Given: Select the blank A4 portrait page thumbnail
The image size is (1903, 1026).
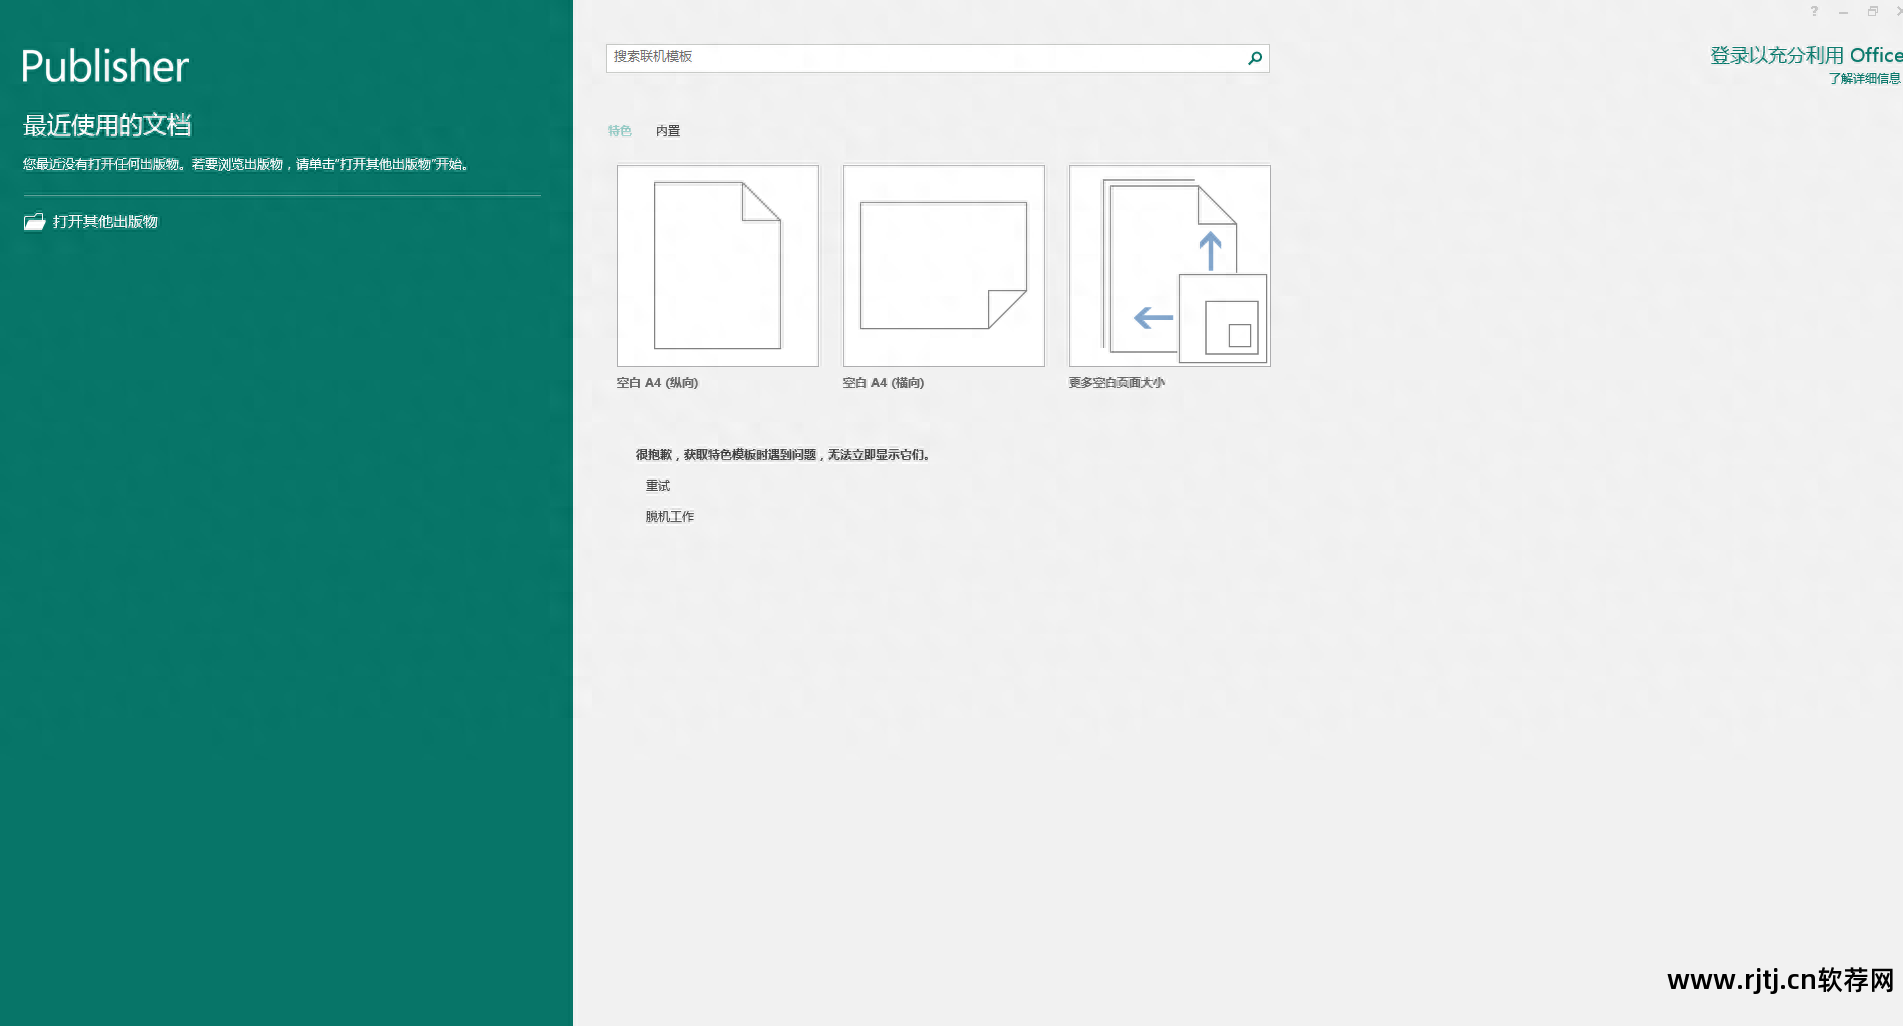Looking at the screenshot, I should tap(717, 266).
